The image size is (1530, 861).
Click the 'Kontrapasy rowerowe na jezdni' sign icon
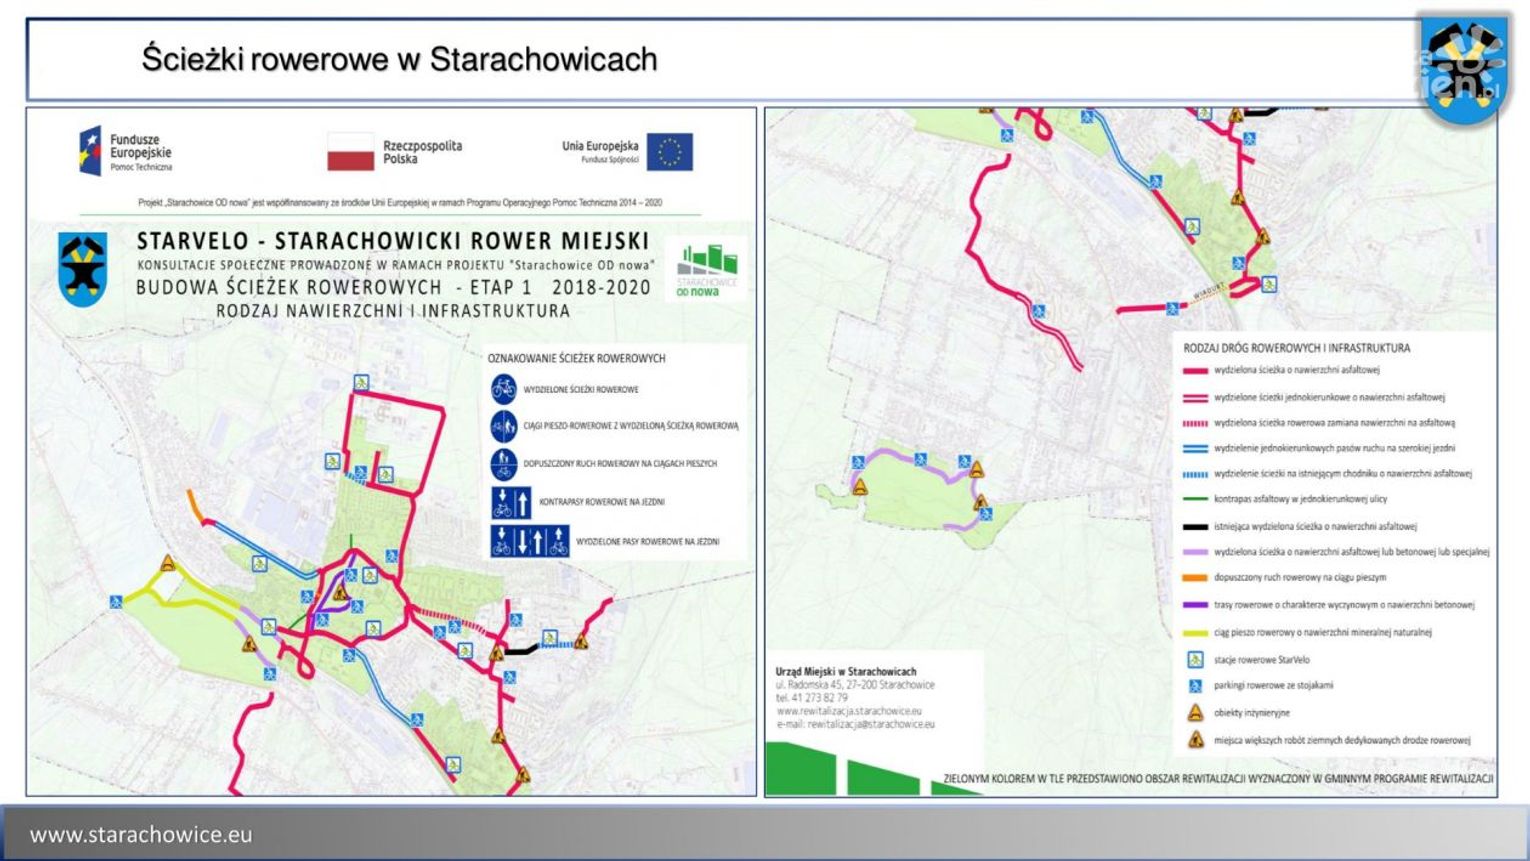coord(511,502)
